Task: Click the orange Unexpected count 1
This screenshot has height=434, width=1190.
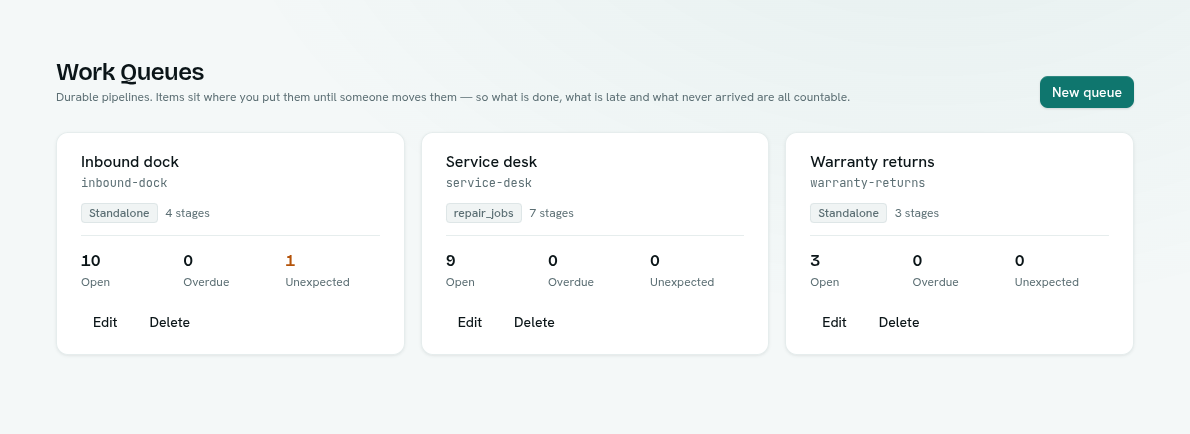Action: point(290,261)
